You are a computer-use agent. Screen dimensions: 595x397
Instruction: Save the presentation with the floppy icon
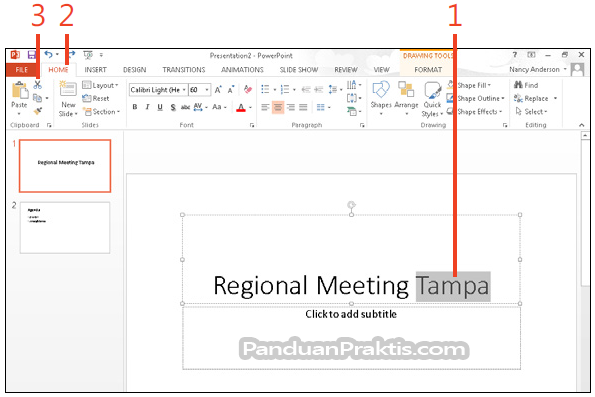(x=31, y=55)
